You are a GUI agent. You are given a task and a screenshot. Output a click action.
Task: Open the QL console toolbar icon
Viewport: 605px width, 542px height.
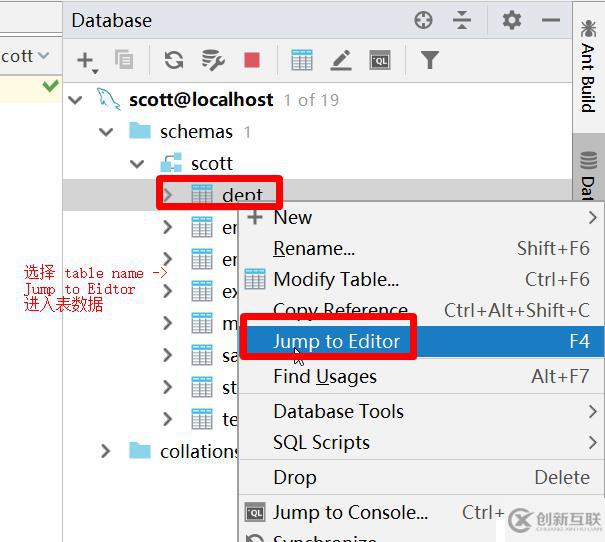380,60
